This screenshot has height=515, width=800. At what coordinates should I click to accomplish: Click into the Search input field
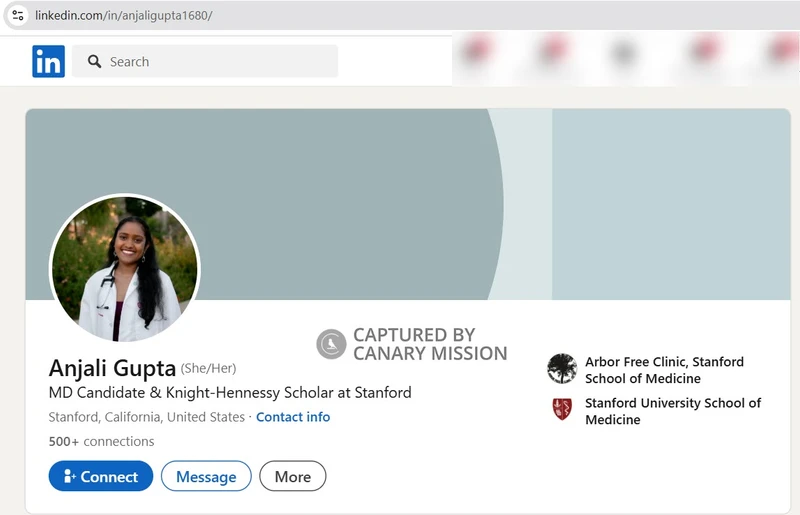click(x=205, y=61)
